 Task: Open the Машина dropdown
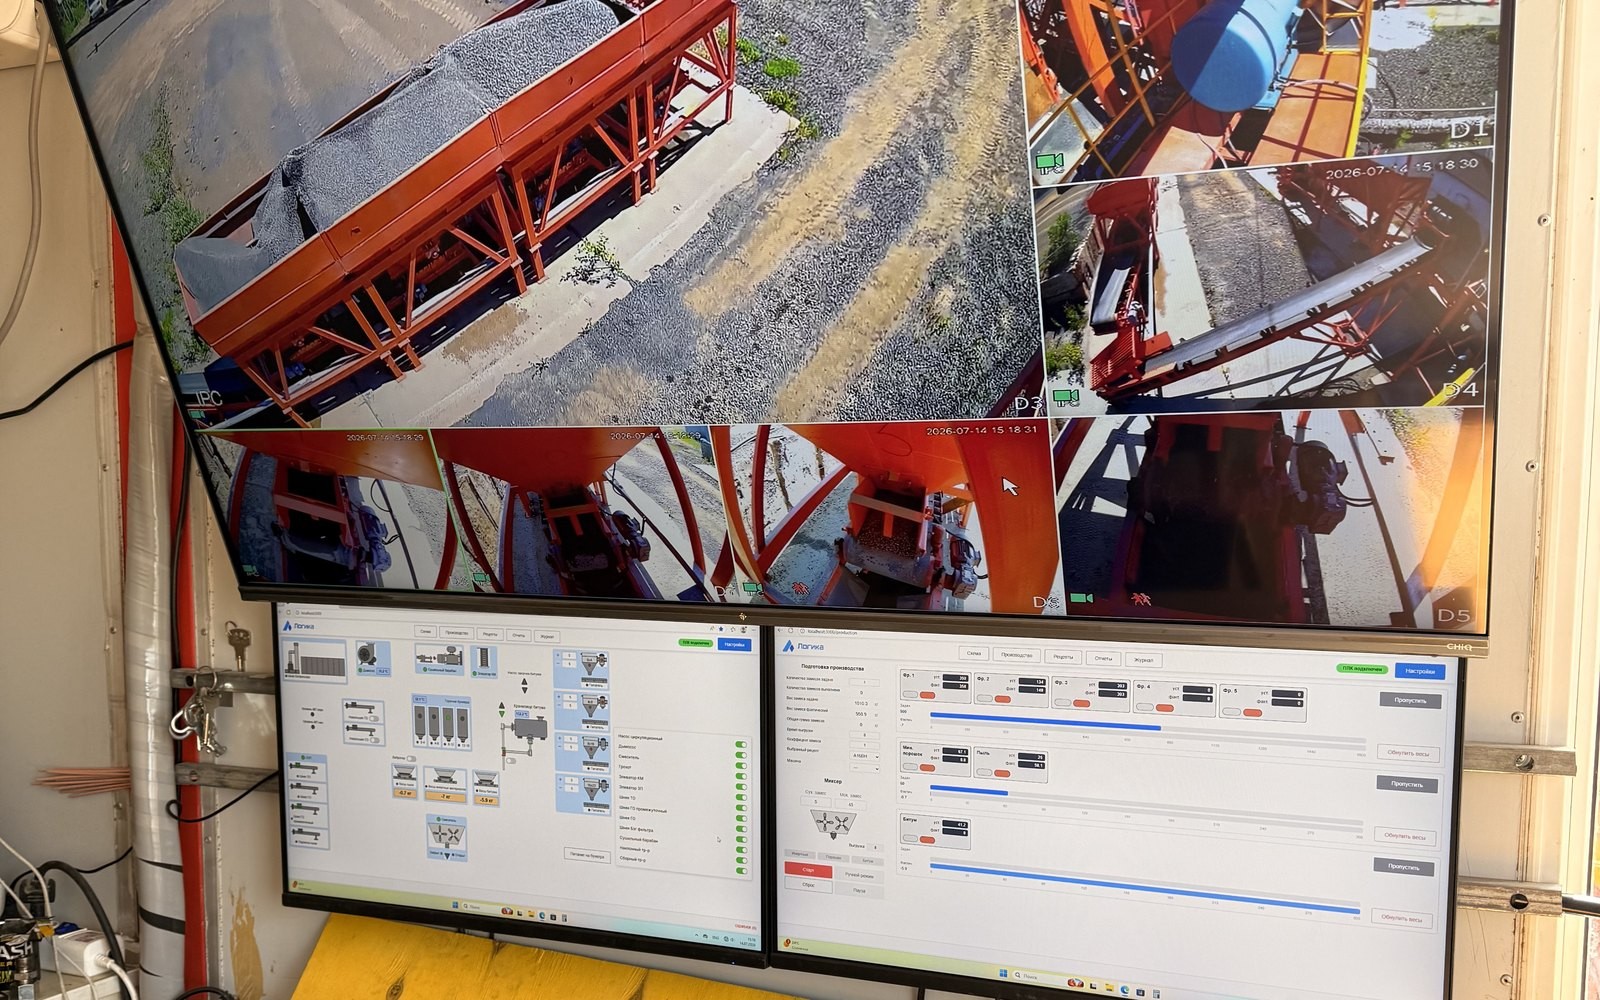tap(863, 768)
